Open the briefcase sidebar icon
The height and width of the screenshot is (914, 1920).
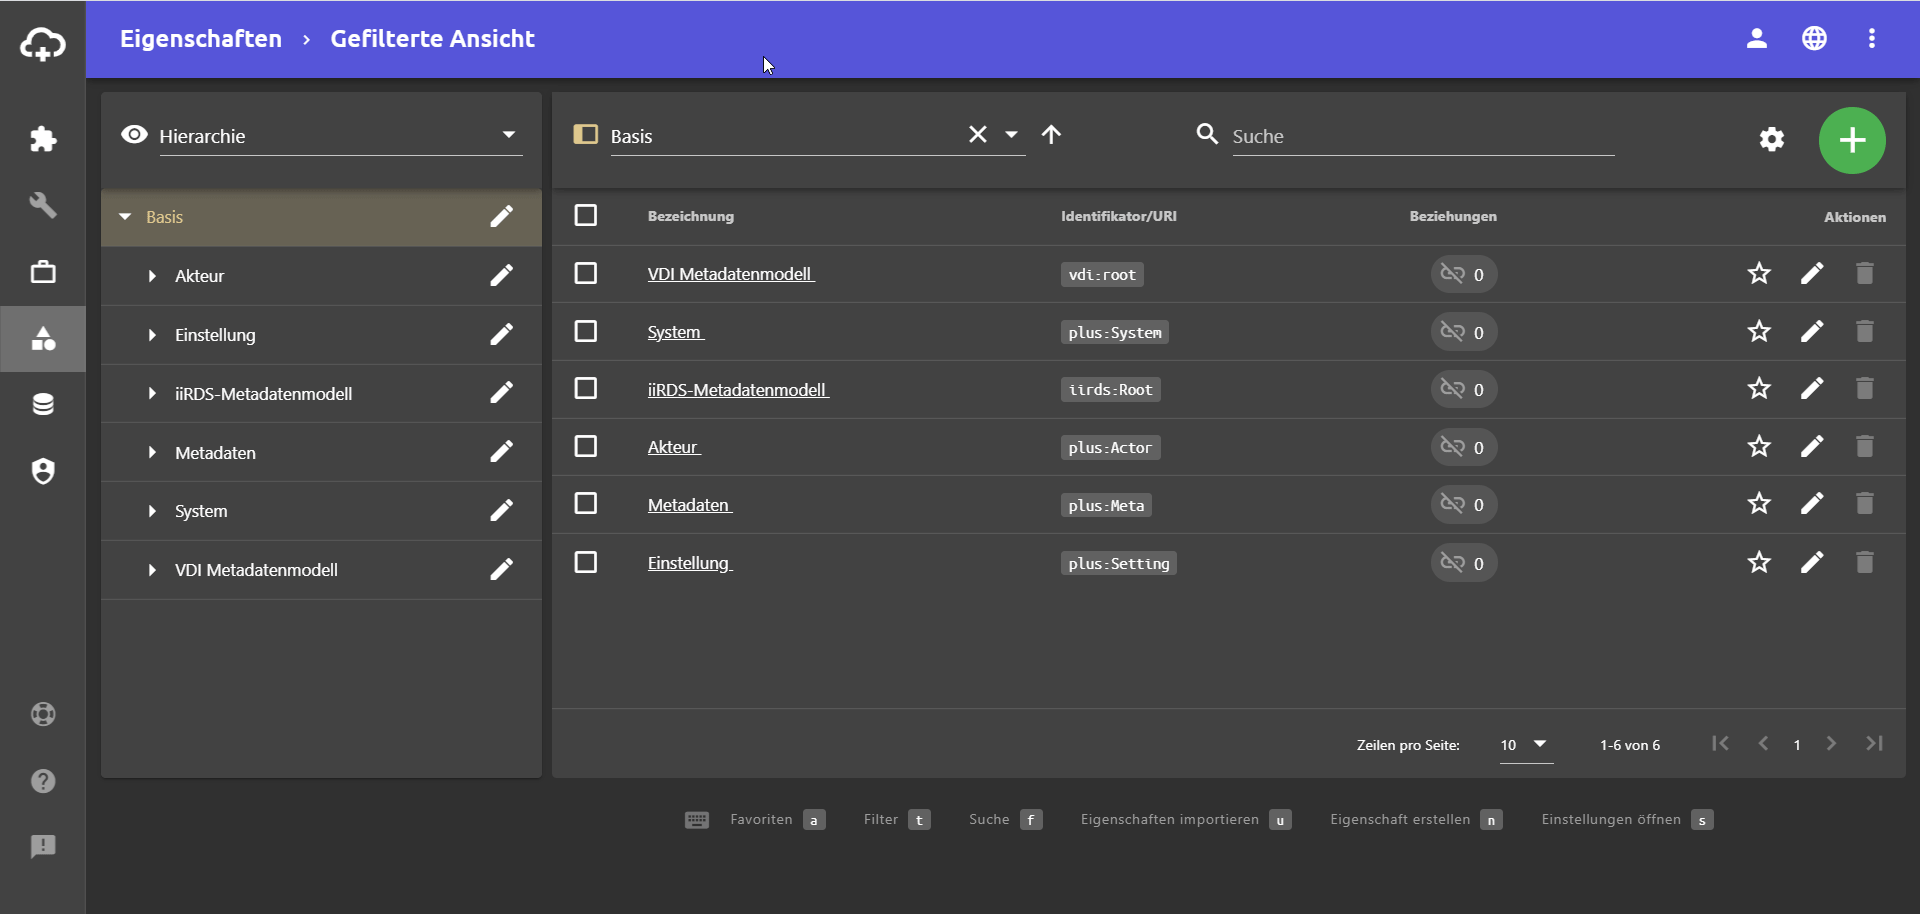coord(43,272)
